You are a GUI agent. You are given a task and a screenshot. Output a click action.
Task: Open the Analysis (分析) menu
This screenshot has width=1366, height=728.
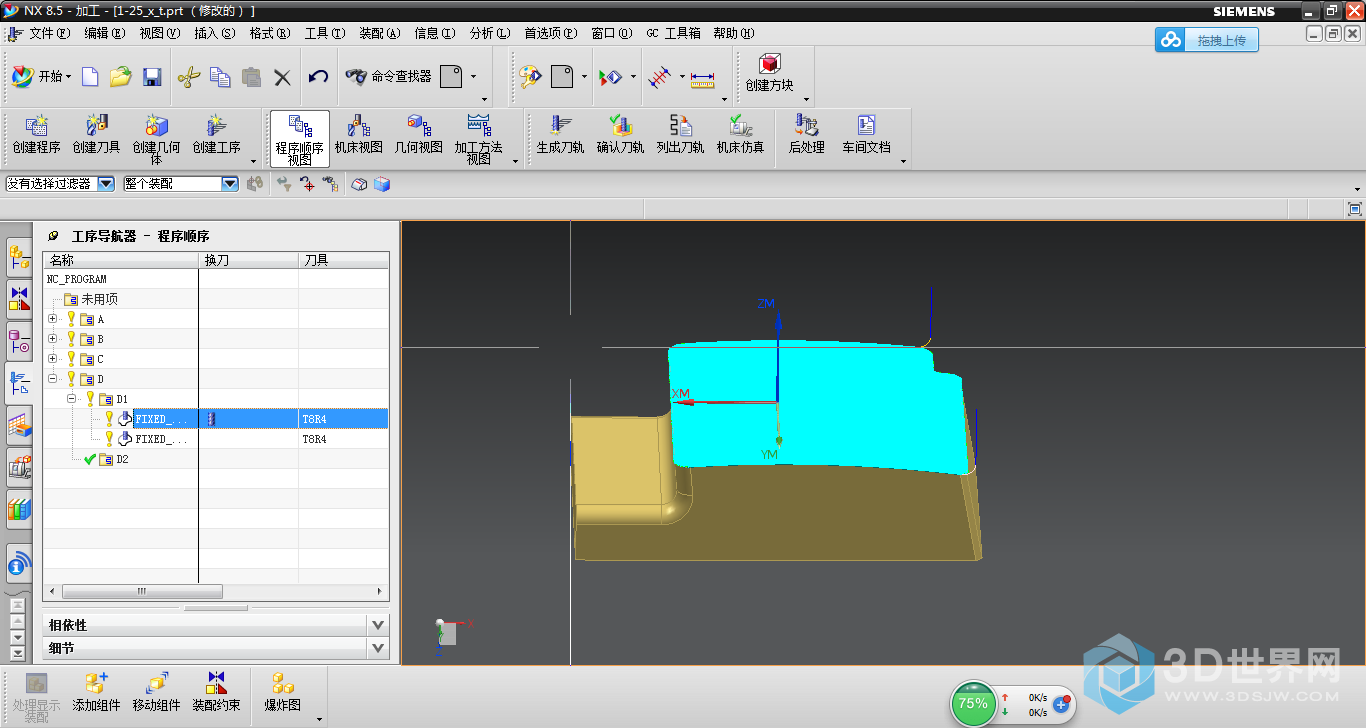click(489, 33)
